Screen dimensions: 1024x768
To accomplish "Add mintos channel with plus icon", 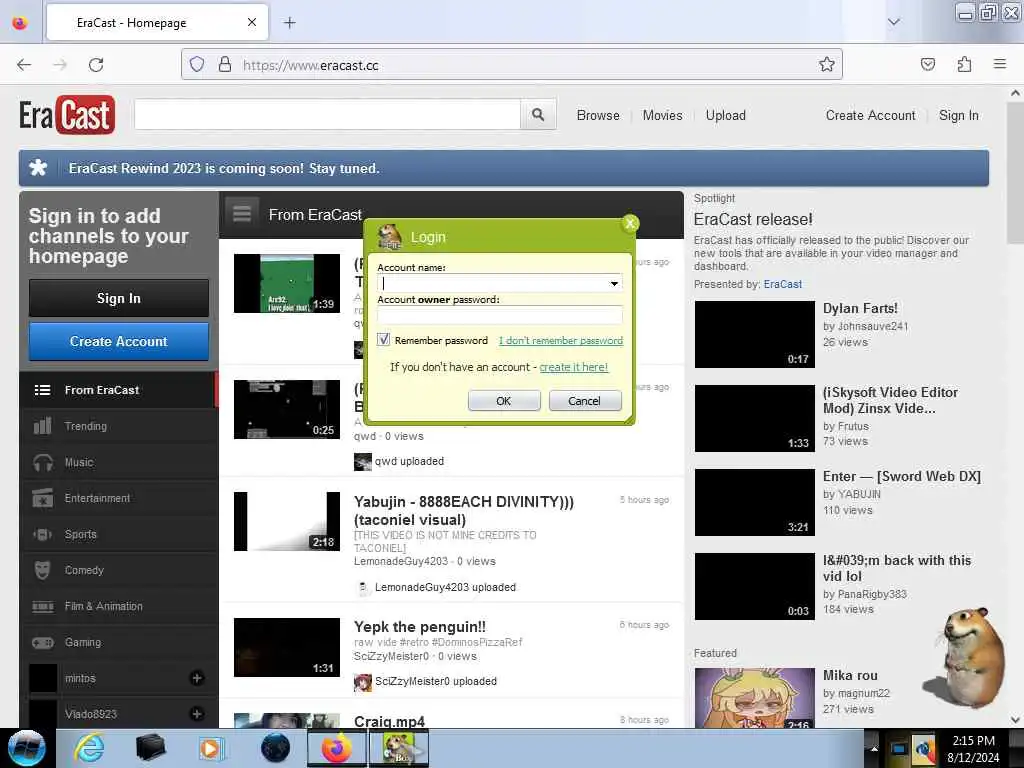I will click(197, 678).
